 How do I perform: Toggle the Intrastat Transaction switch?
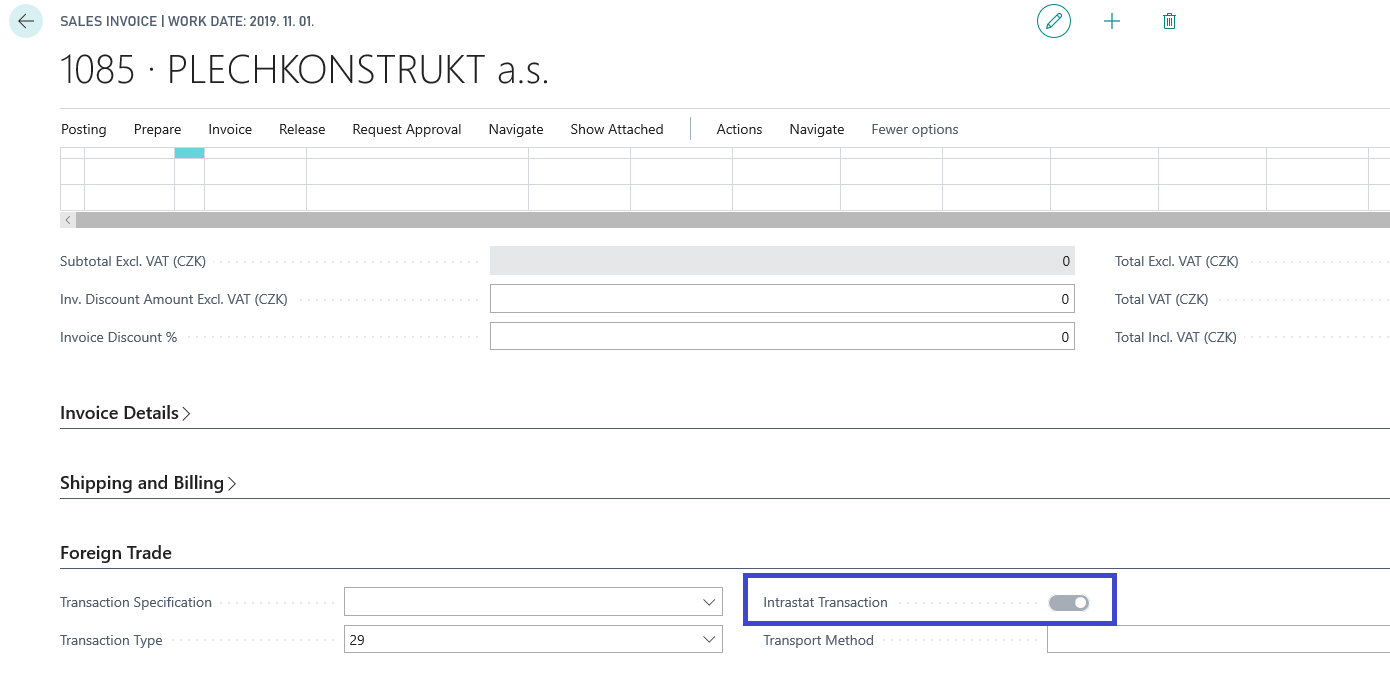(x=1068, y=602)
